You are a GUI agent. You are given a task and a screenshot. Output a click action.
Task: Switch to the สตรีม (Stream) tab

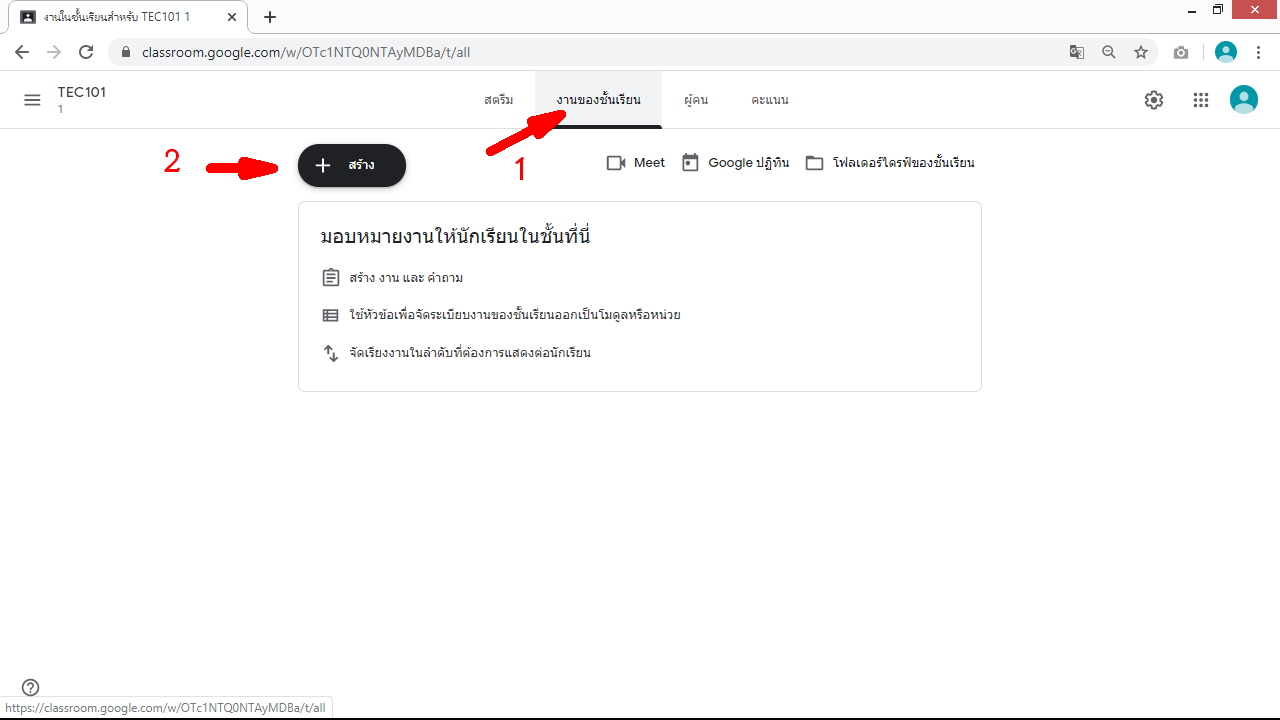(498, 100)
